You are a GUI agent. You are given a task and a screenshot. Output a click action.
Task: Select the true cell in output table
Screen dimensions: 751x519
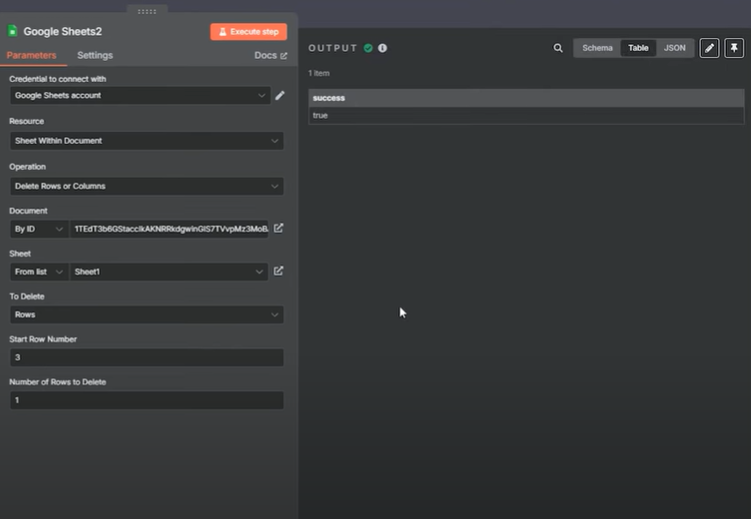[x=526, y=115]
